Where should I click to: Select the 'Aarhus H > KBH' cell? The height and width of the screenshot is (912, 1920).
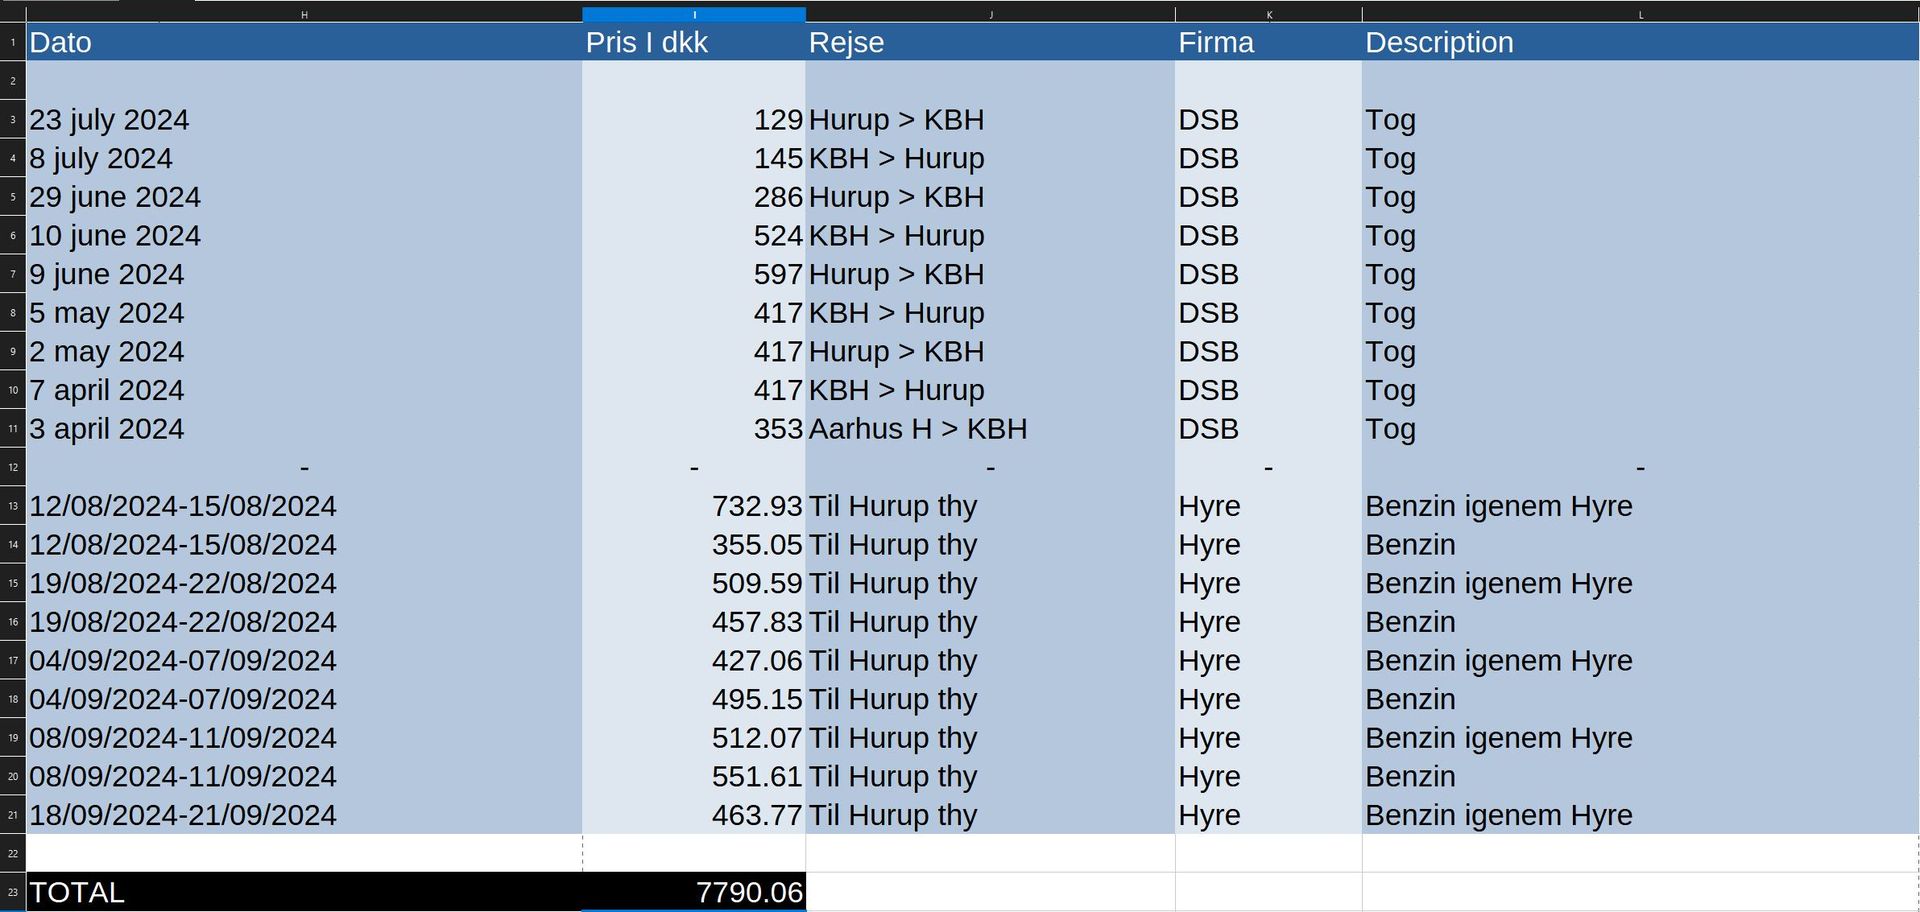[x=990, y=429]
